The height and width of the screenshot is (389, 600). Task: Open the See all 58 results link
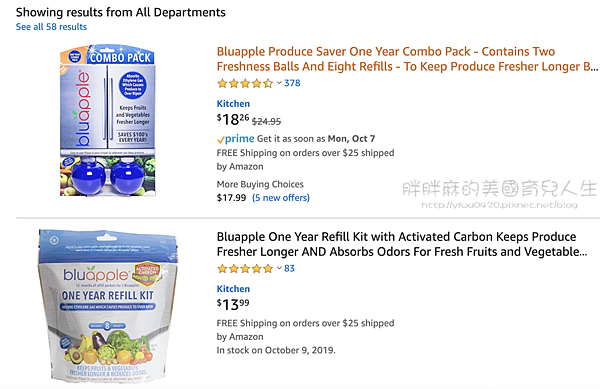coord(51,27)
